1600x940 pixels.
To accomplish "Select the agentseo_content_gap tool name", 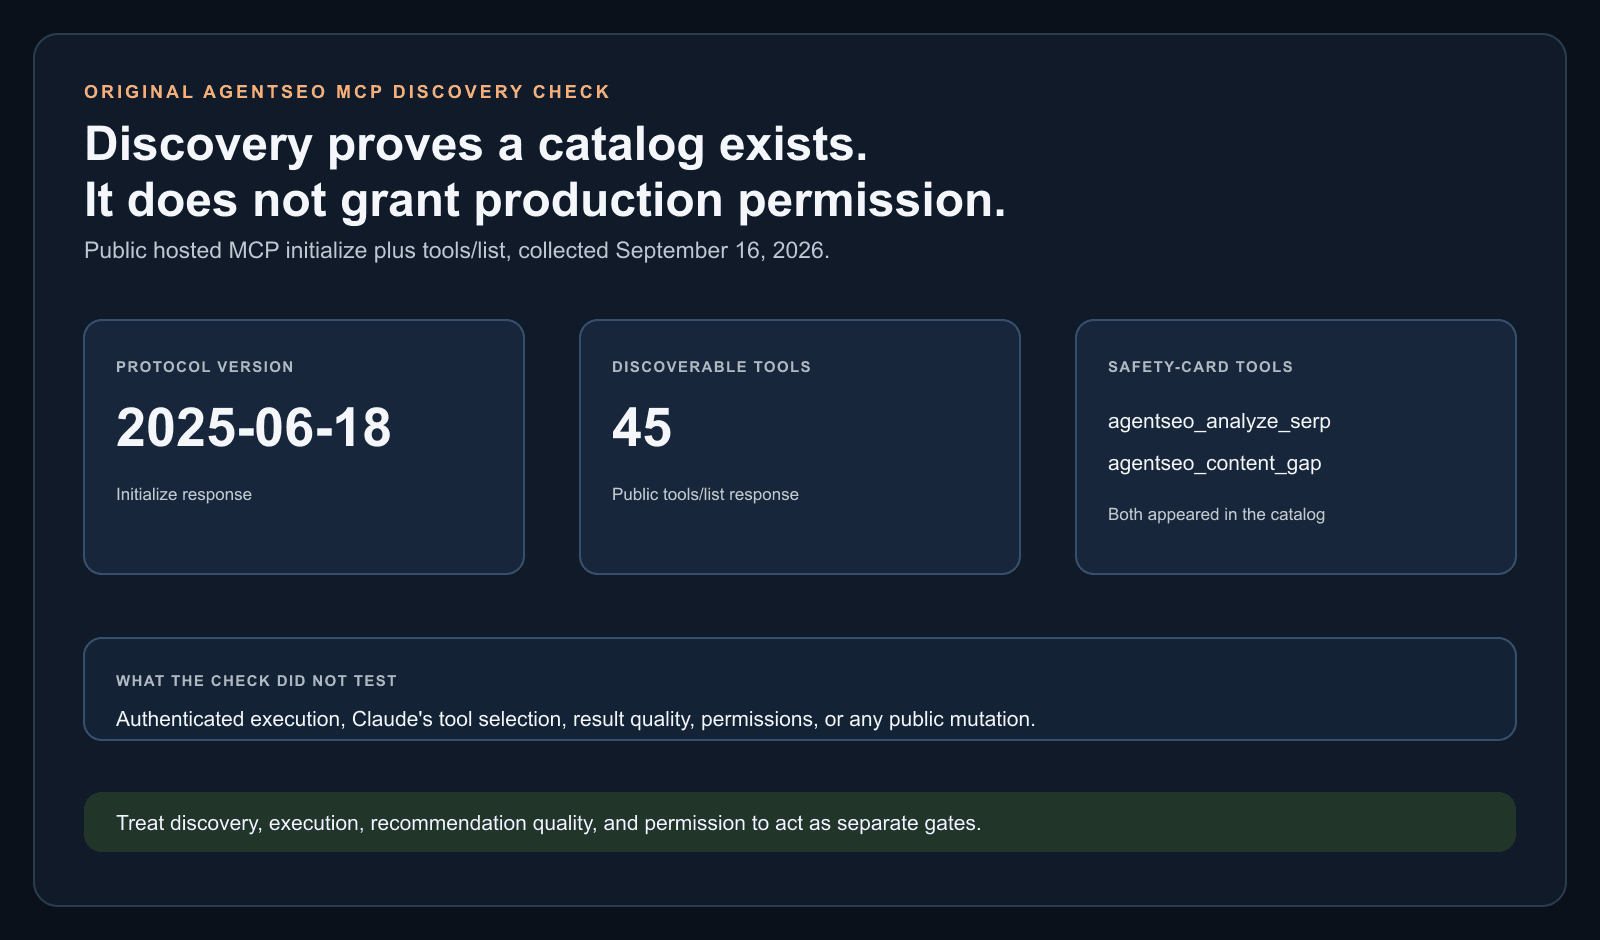I will point(1215,463).
